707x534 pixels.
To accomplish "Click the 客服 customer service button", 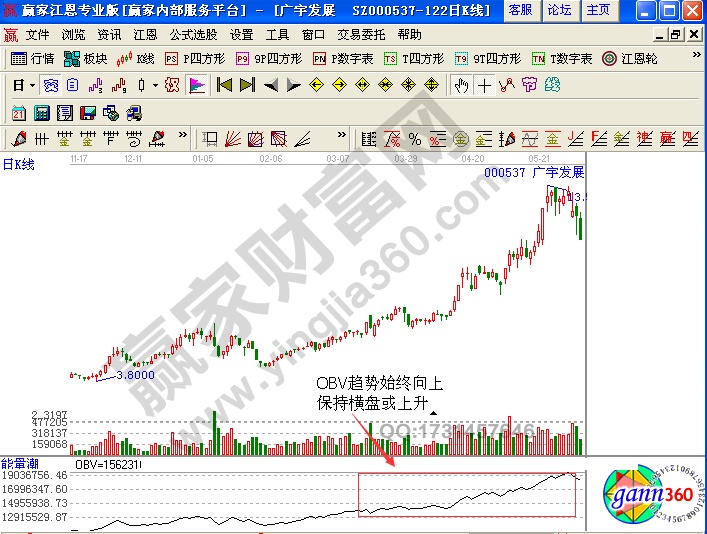I will coord(520,10).
